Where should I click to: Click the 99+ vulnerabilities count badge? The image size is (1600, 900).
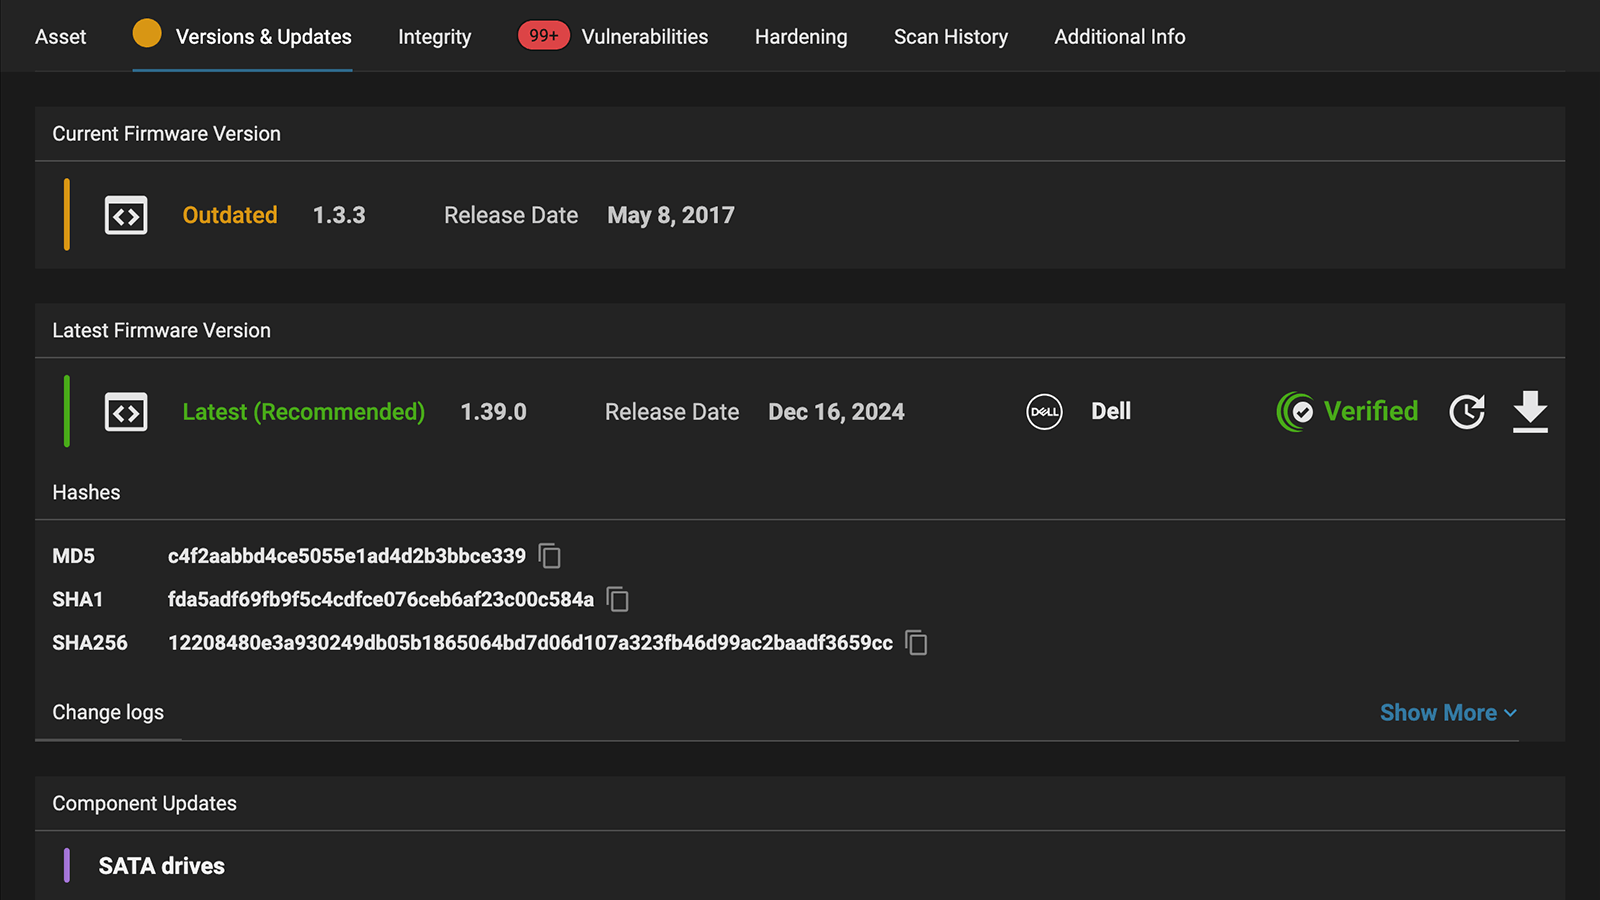[543, 36]
